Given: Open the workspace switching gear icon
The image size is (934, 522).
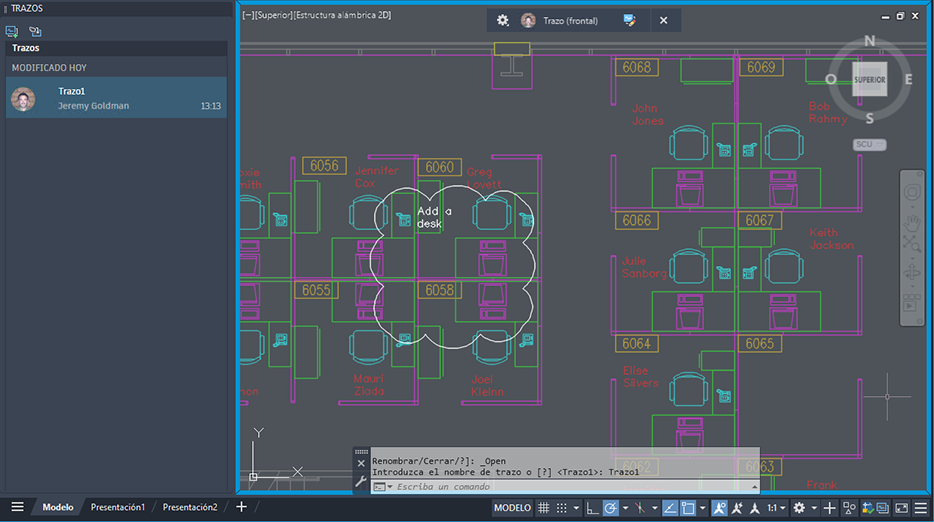Looking at the screenshot, I should point(799,508).
